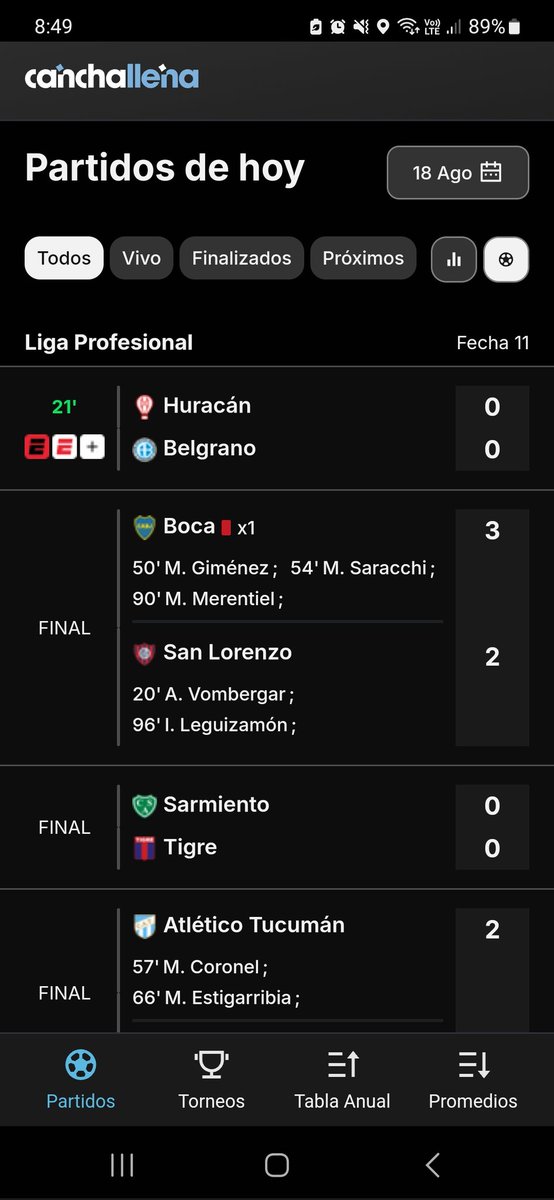
Task: Open Liga Profesional tournament header
Action: click(109, 342)
